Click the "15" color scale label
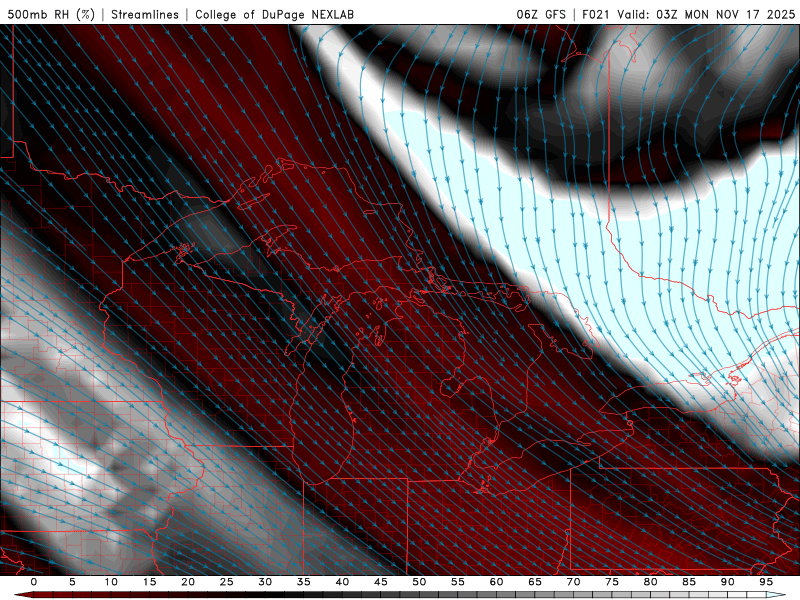The height and width of the screenshot is (600, 800). pos(149,582)
